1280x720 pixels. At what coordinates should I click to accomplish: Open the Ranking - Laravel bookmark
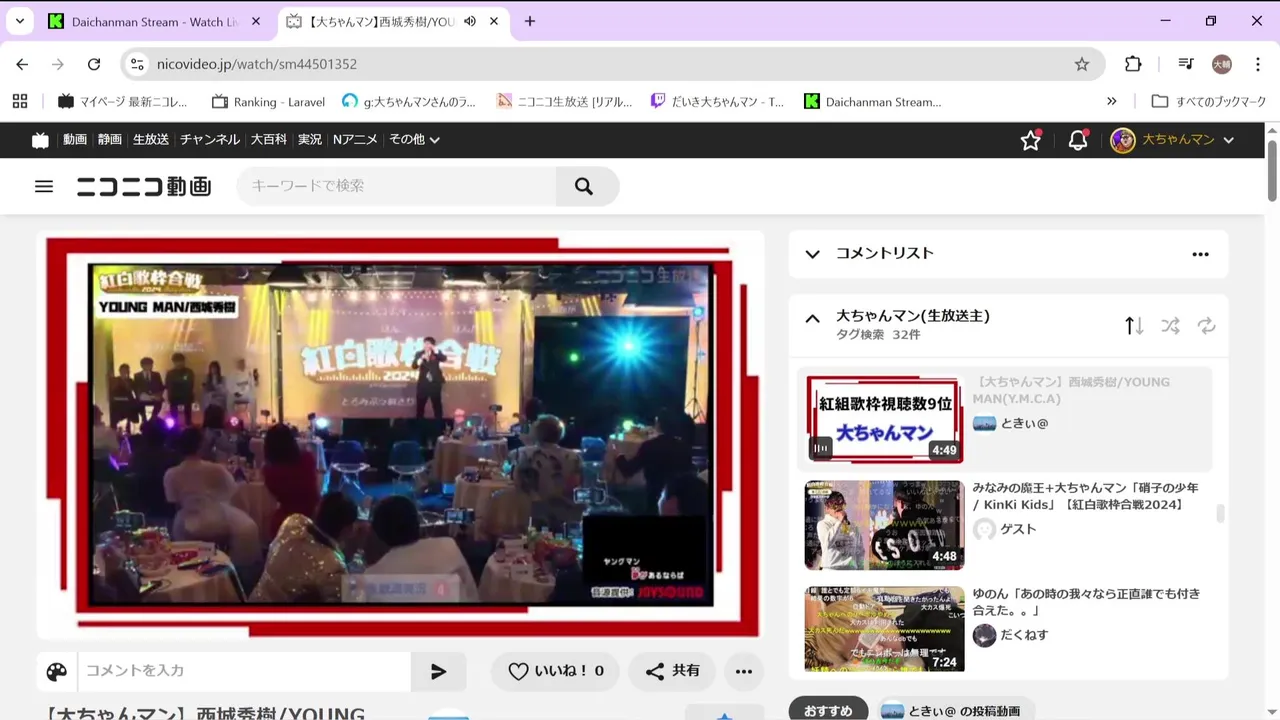[x=268, y=102]
